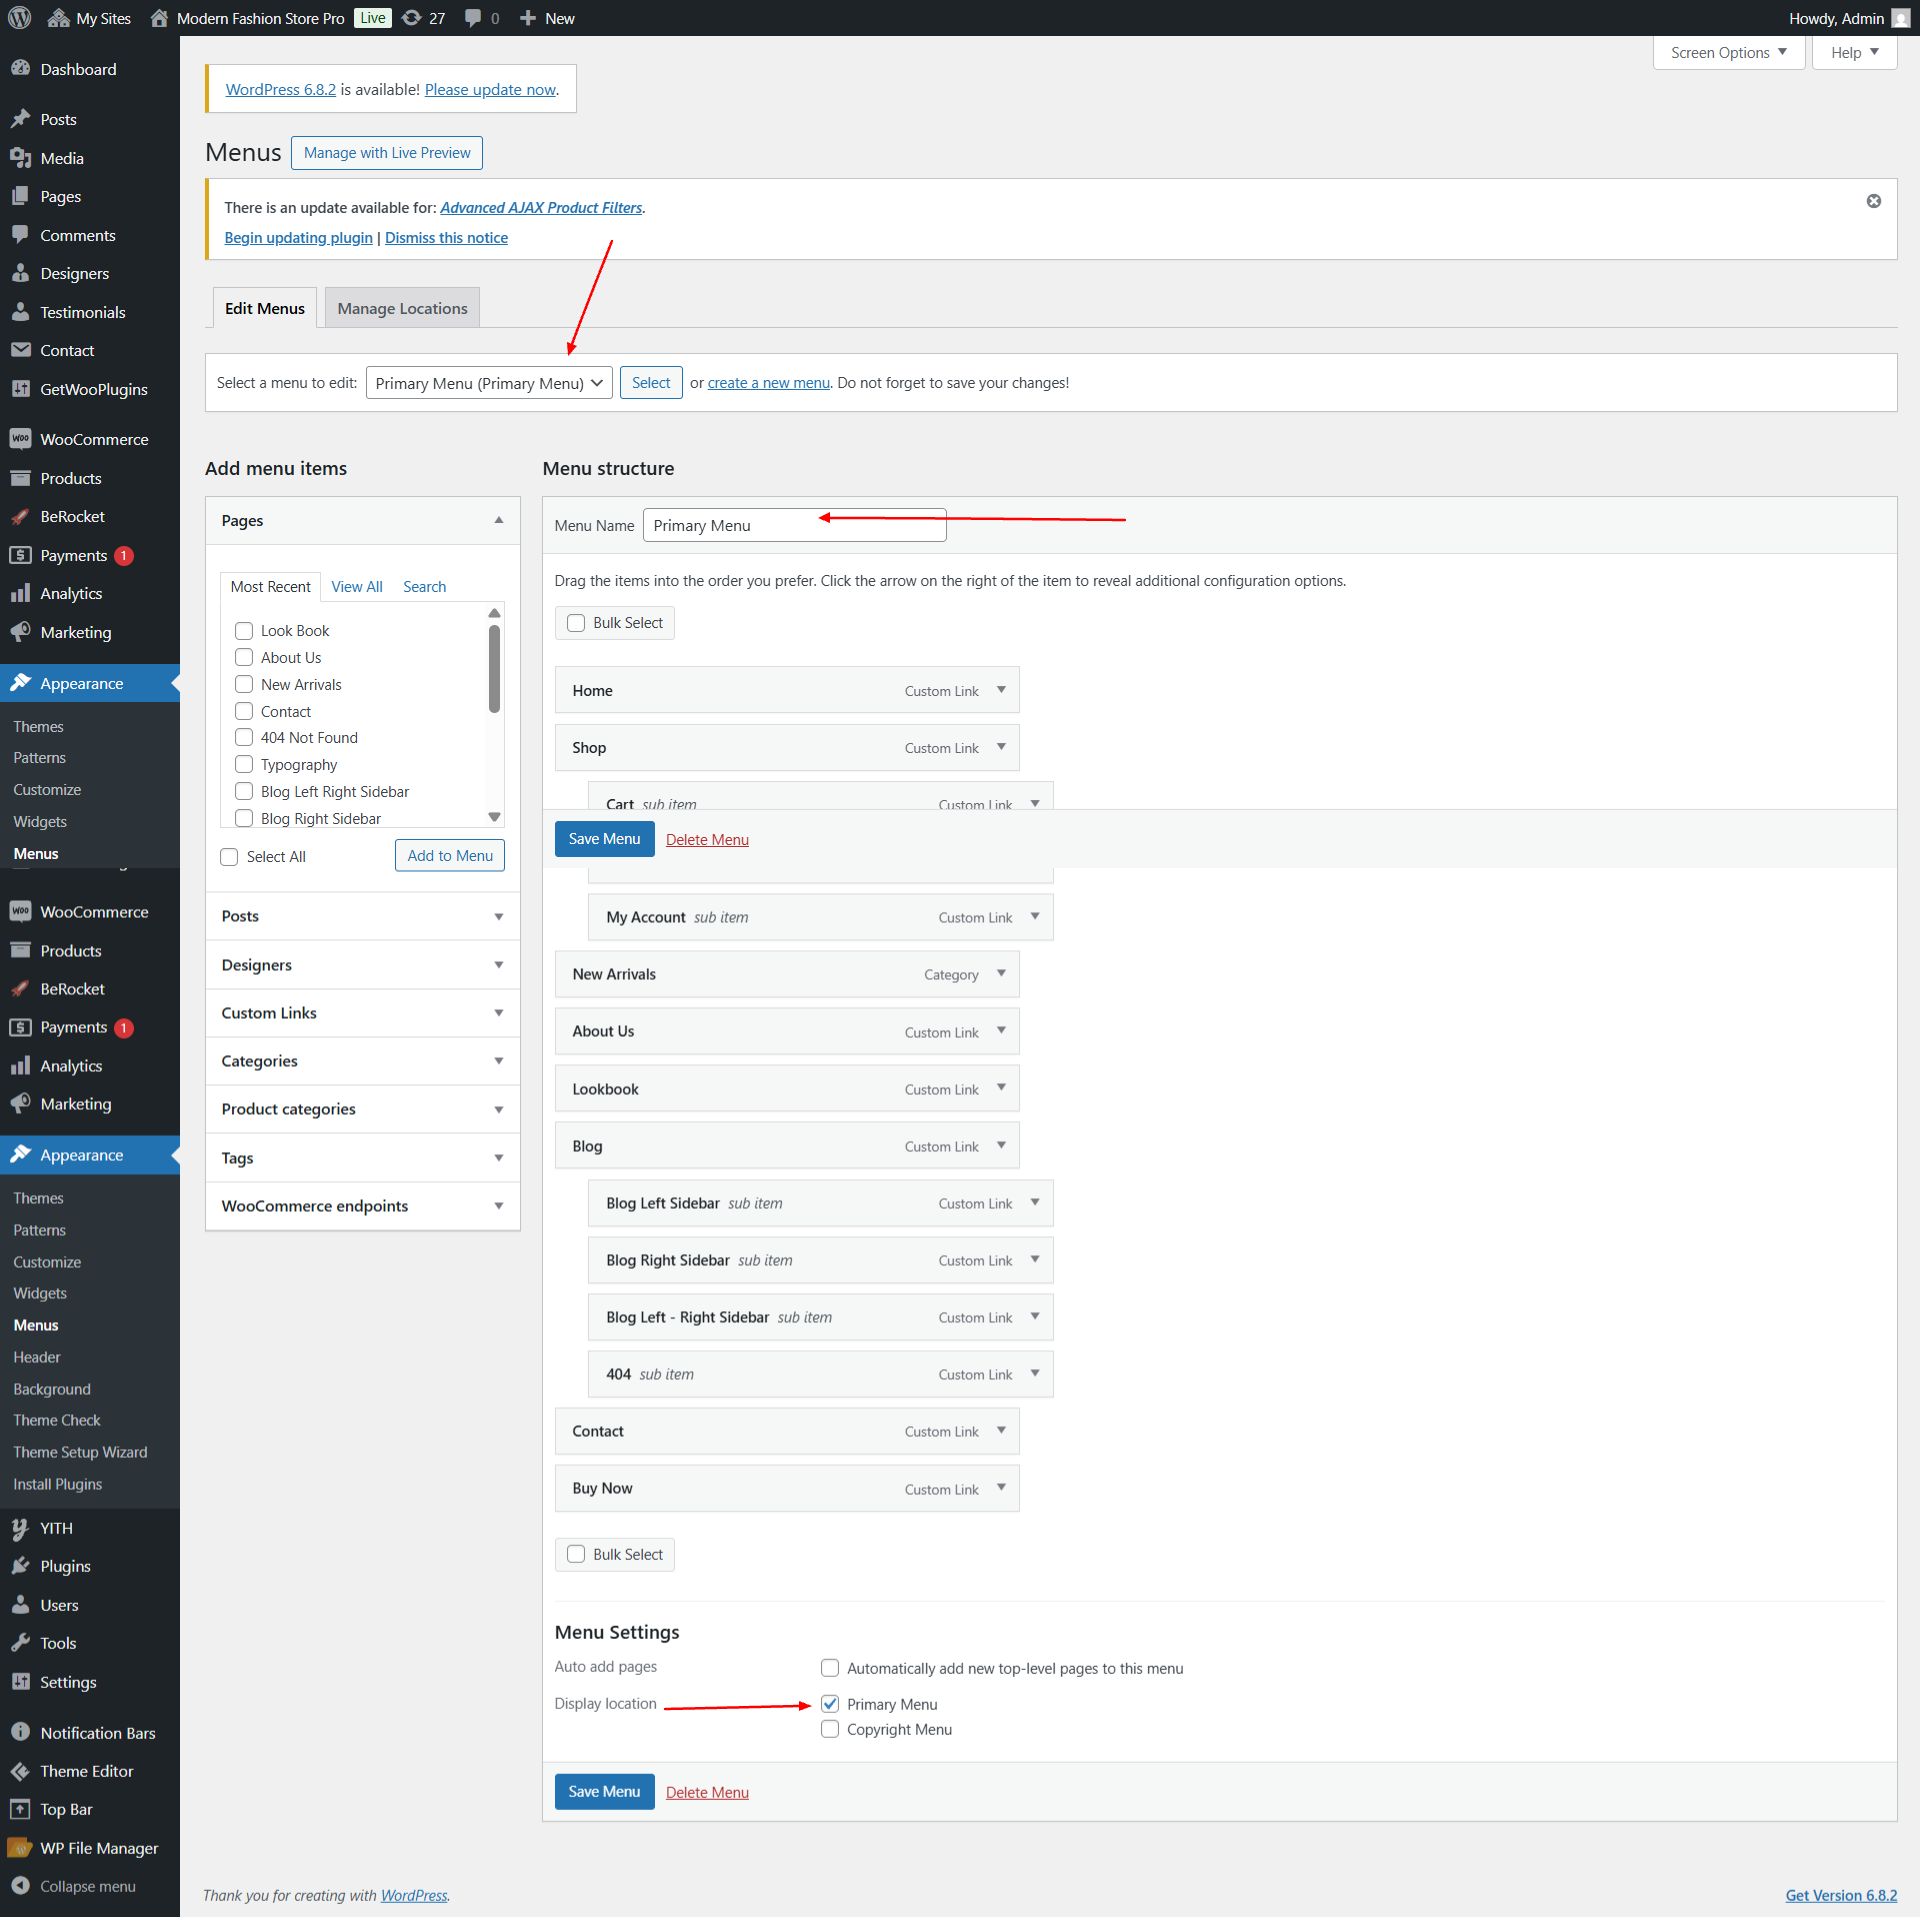Check the About Us page checkbox
This screenshot has height=1919, width=1920.
[244, 657]
